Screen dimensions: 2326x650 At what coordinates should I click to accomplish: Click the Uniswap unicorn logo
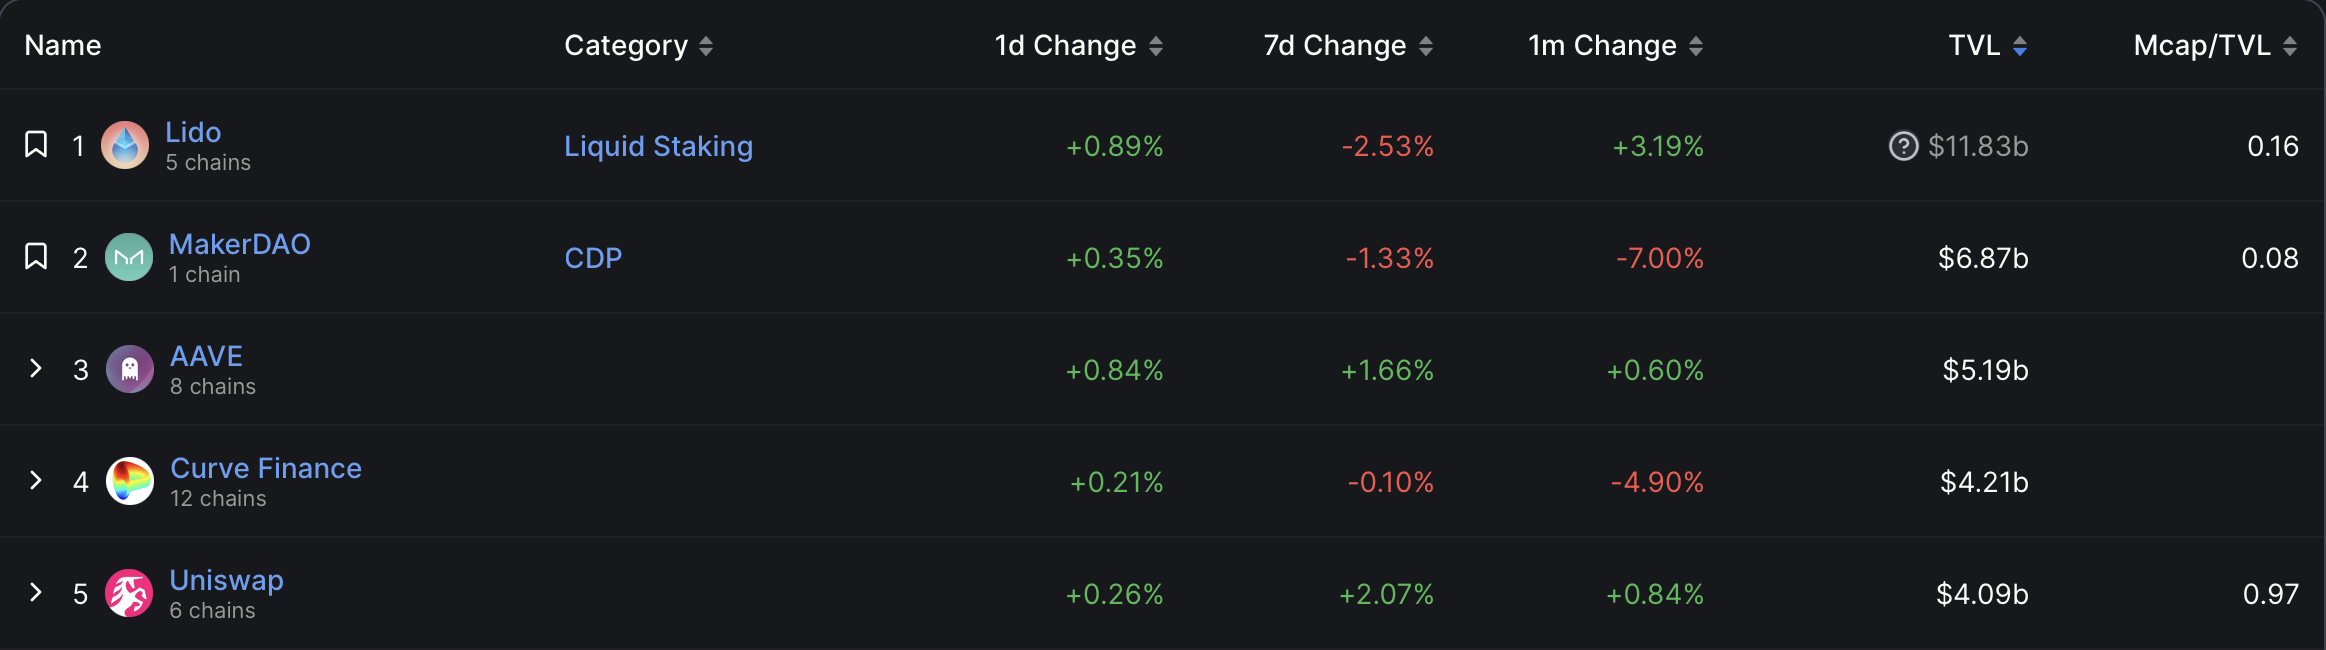coord(129,594)
